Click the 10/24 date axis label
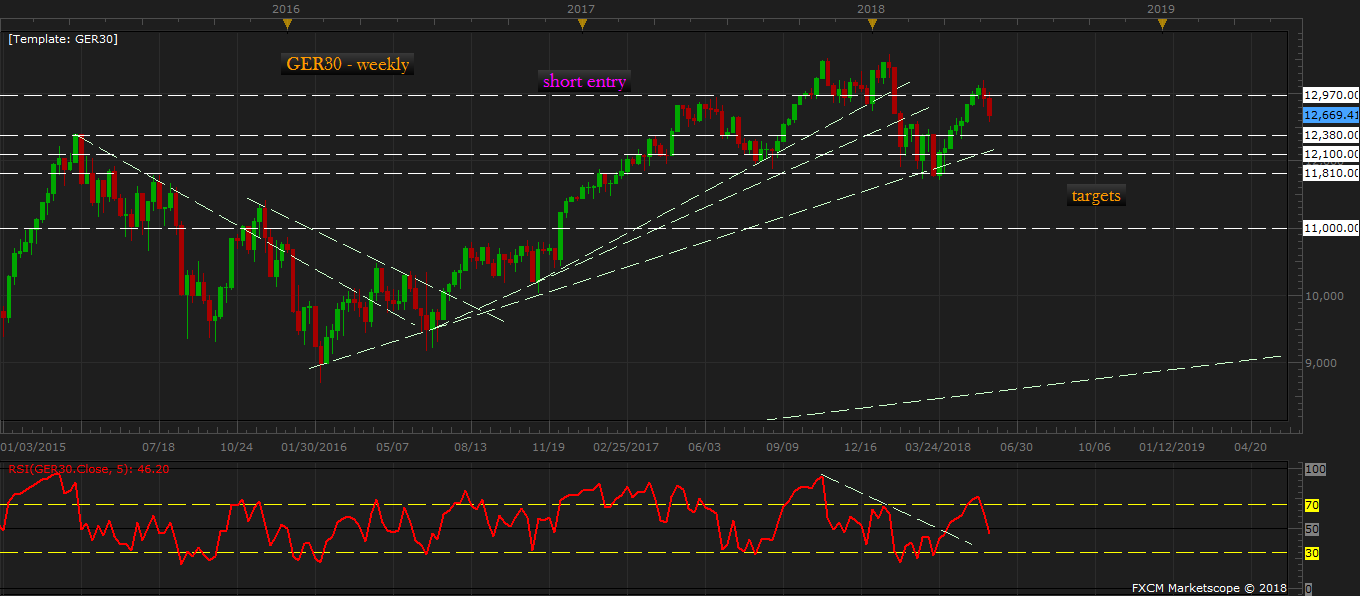This screenshot has height=596, width=1360. 236,447
